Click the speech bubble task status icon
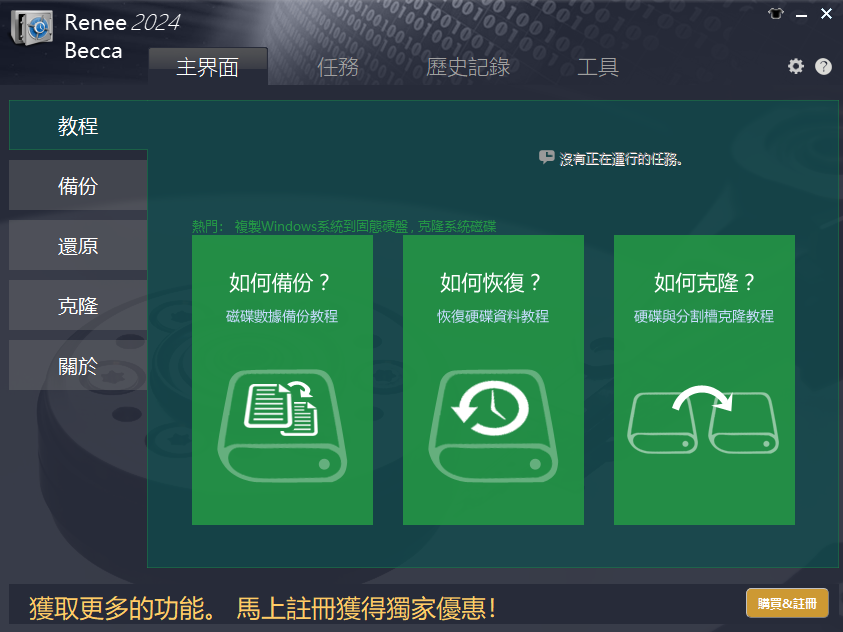This screenshot has width=843, height=632. click(546, 157)
